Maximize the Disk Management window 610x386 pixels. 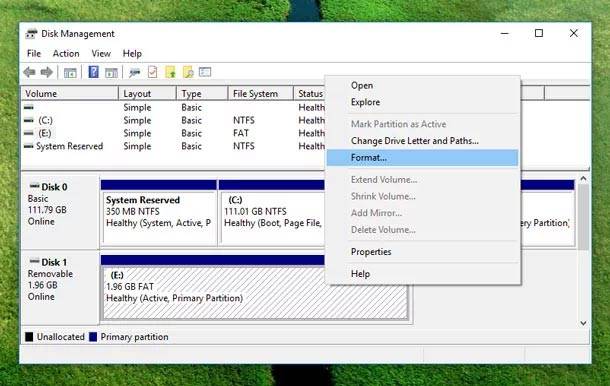[539, 33]
